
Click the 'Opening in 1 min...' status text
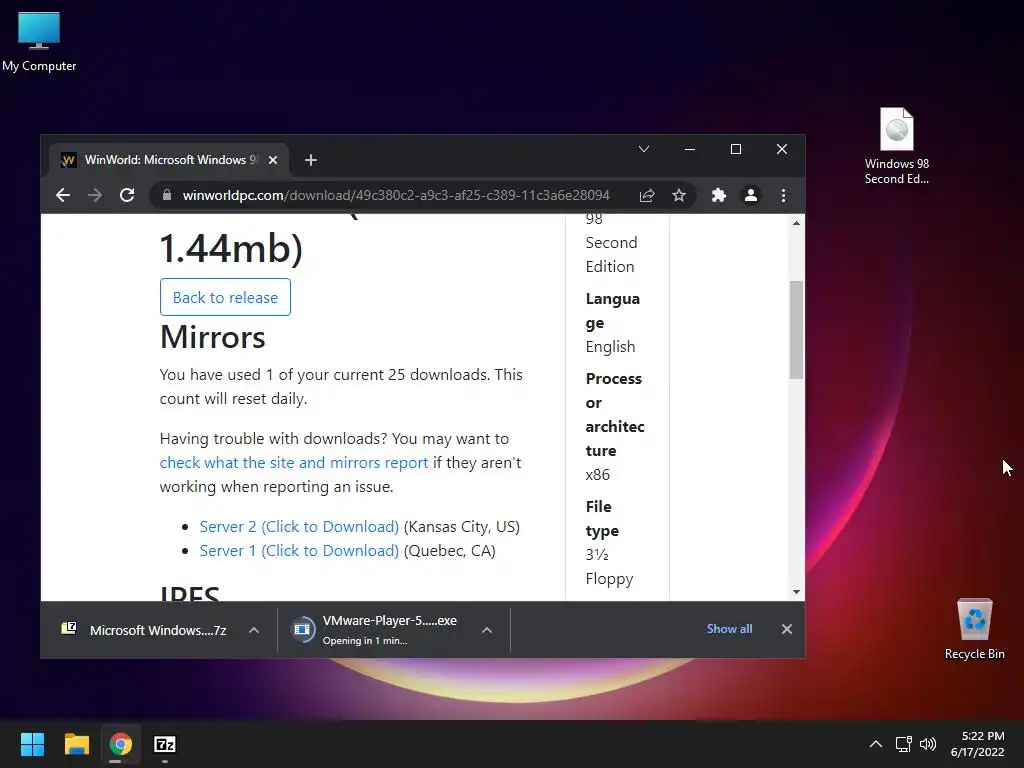[365, 641]
